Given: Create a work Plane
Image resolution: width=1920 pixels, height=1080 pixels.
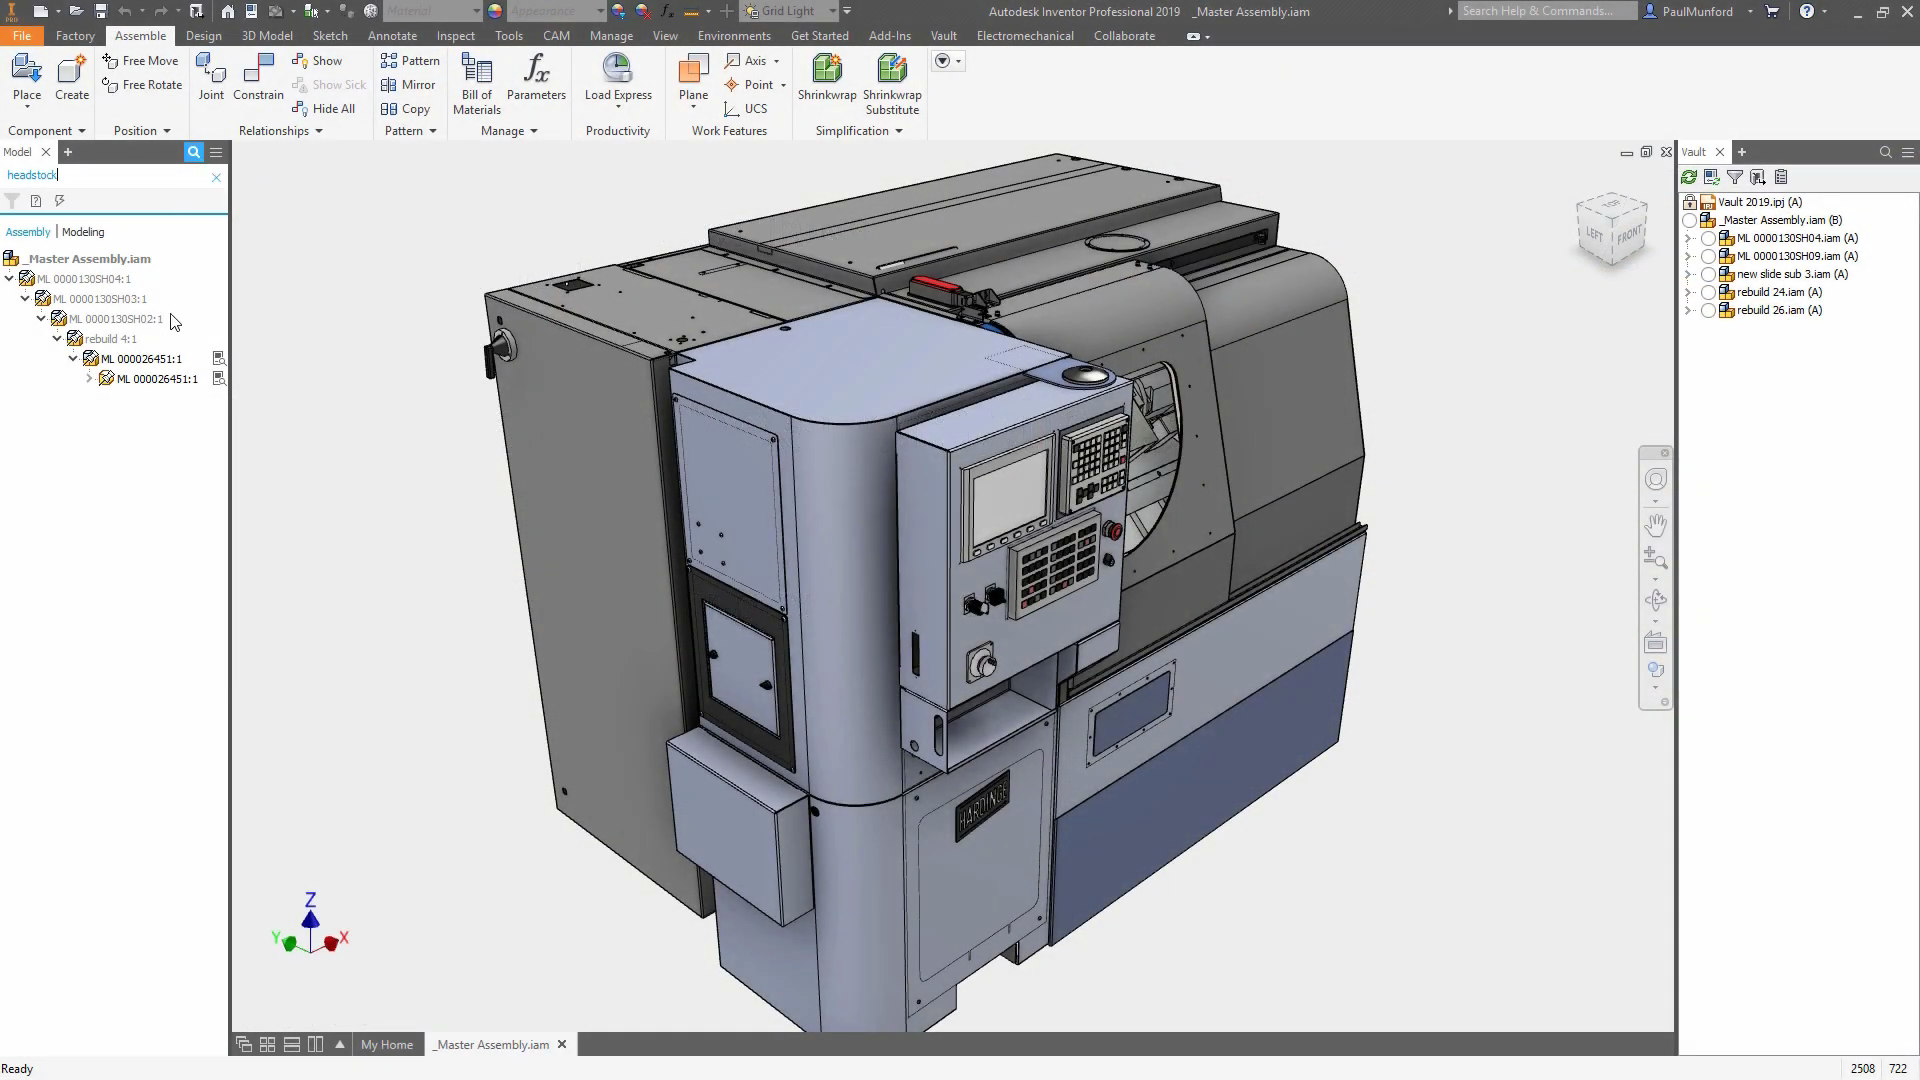Looking at the screenshot, I should tap(693, 78).
